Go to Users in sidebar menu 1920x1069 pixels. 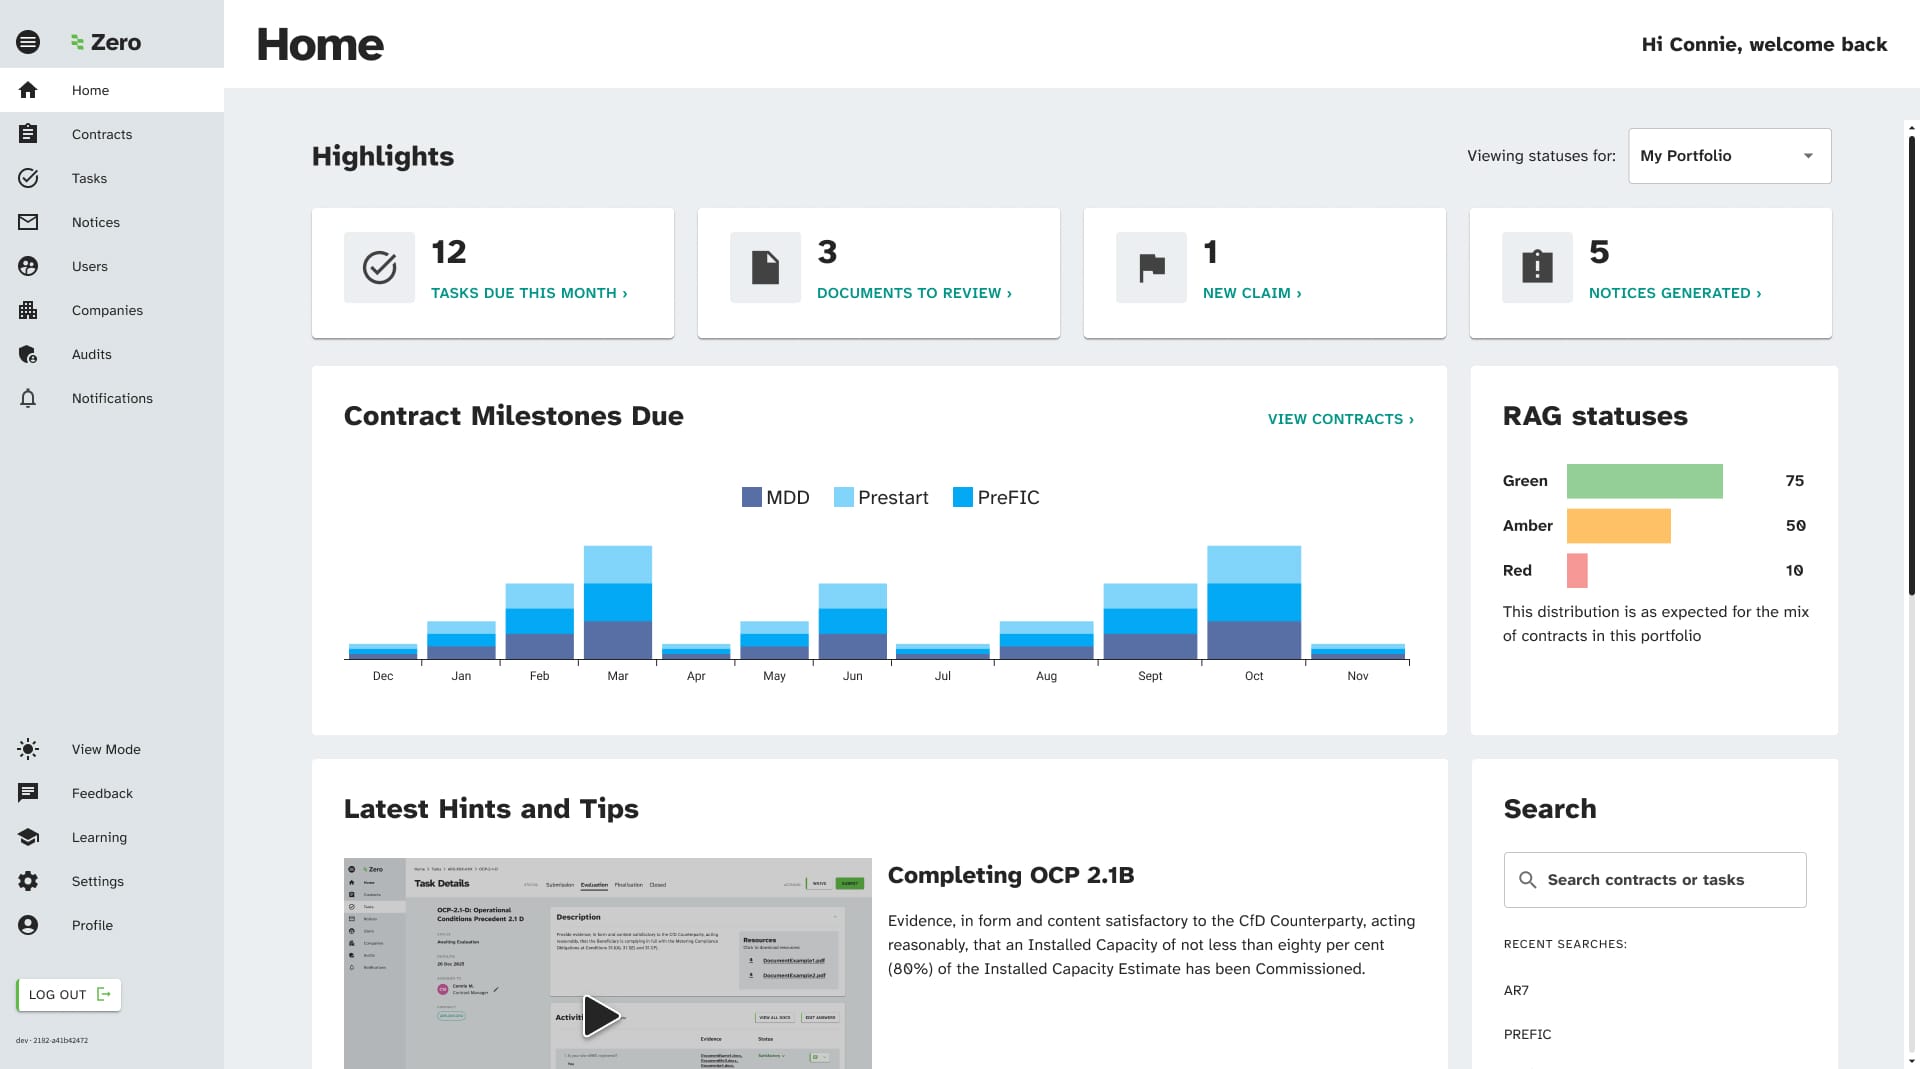tap(89, 266)
